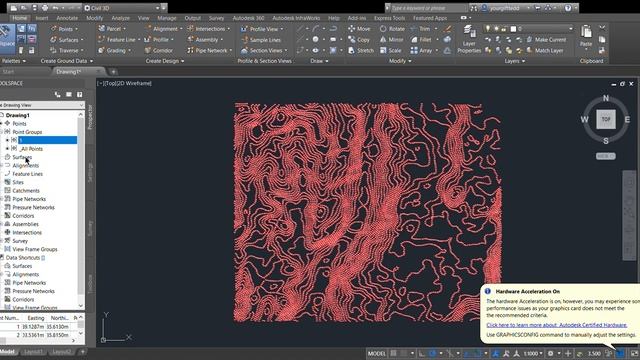This screenshot has width=640, height=360.
Task: Open the Surfaces ribbon tool
Action: point(66,40)
